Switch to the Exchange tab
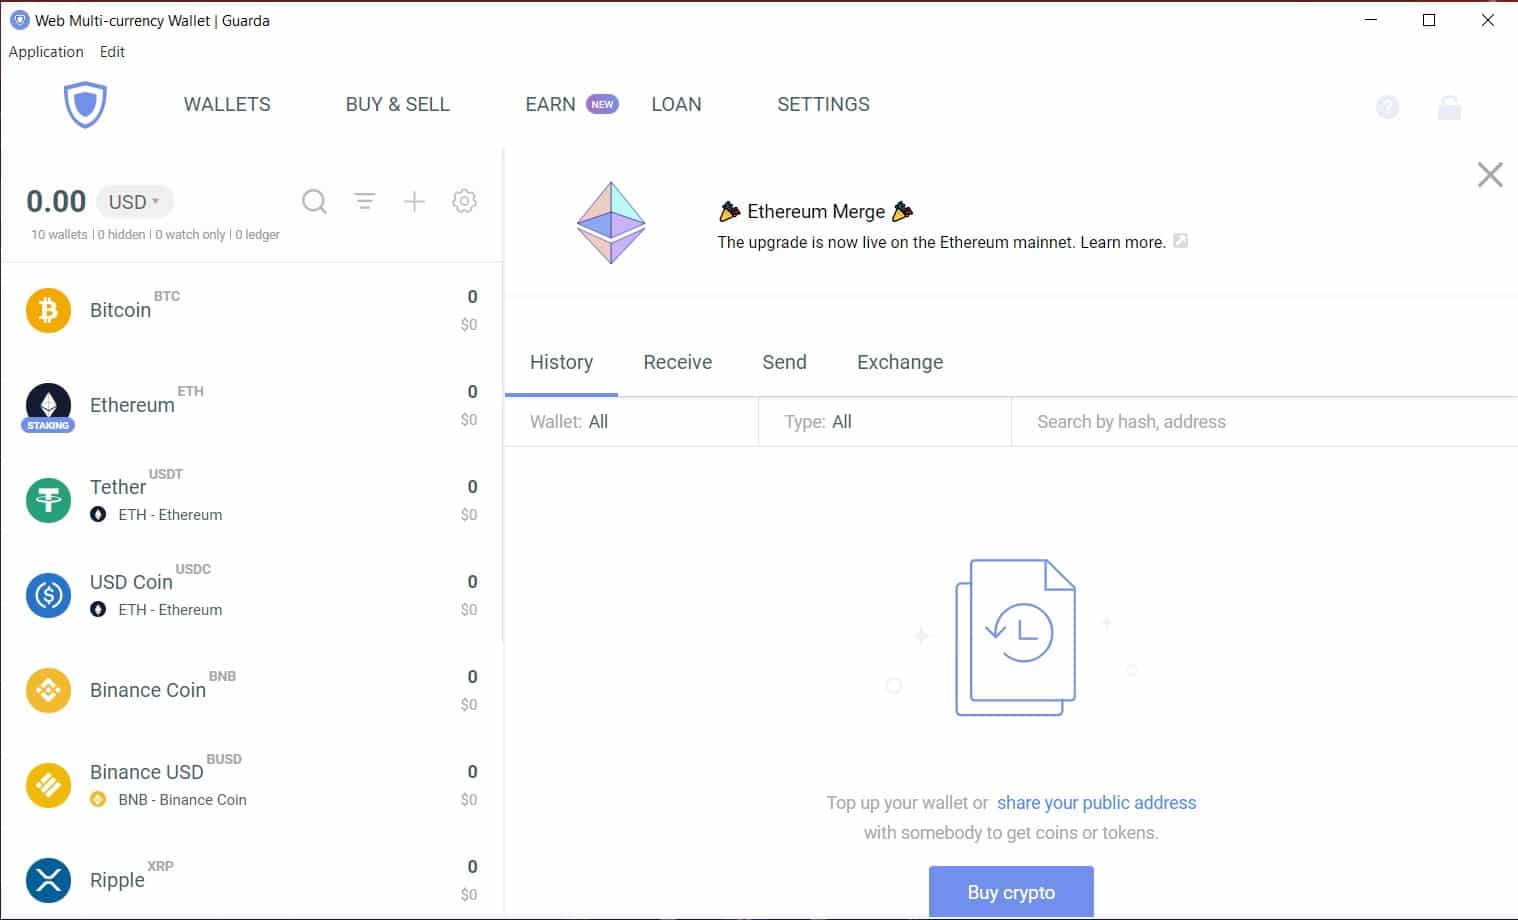Screen dimensions: 1518x920 click(x=900, y=362)
